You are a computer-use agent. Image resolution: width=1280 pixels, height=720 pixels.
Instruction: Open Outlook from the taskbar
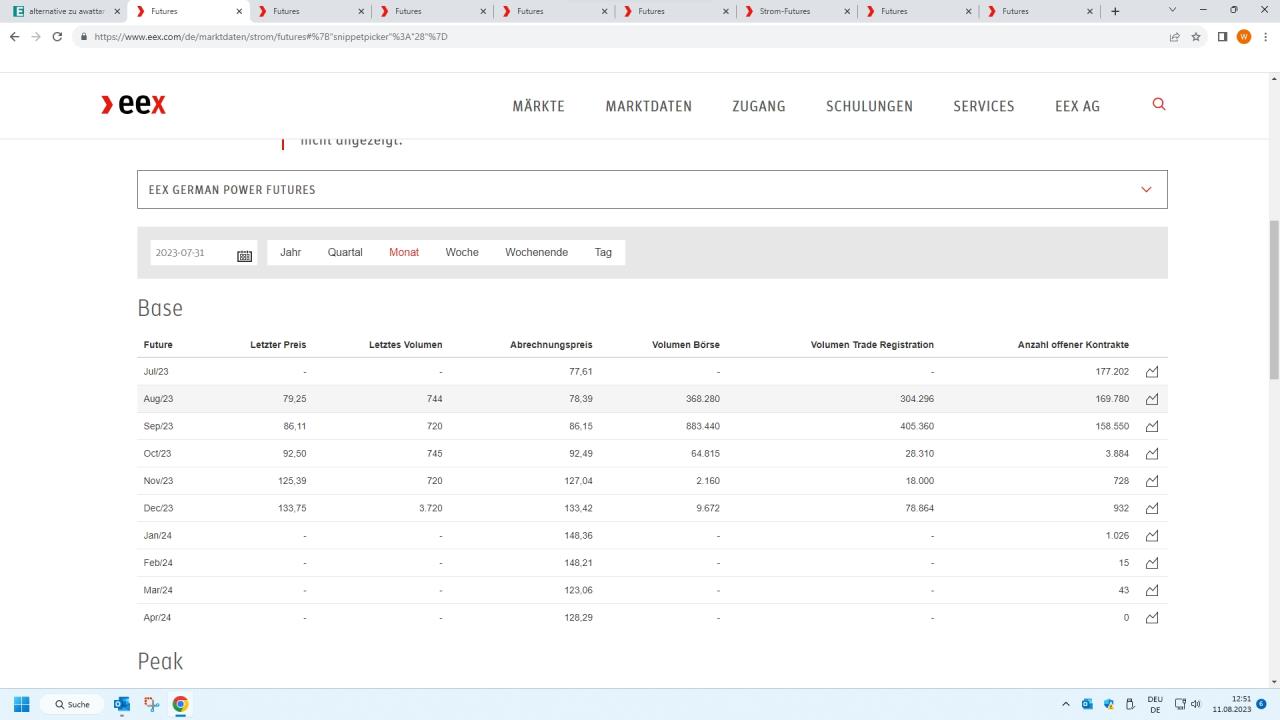click(122, 704)
